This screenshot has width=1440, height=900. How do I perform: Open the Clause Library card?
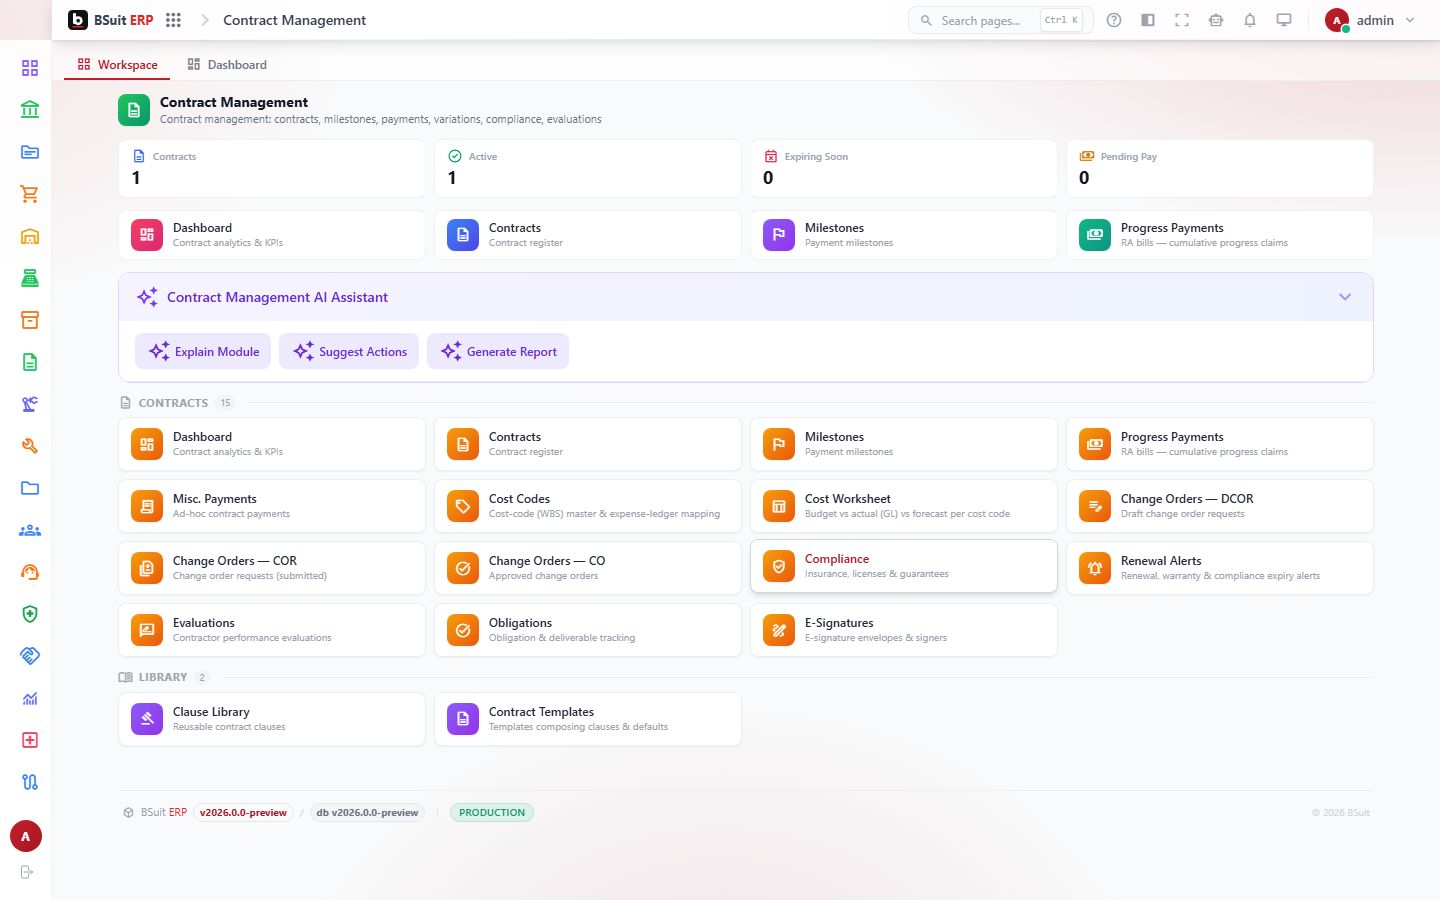[x=272, y=719]
